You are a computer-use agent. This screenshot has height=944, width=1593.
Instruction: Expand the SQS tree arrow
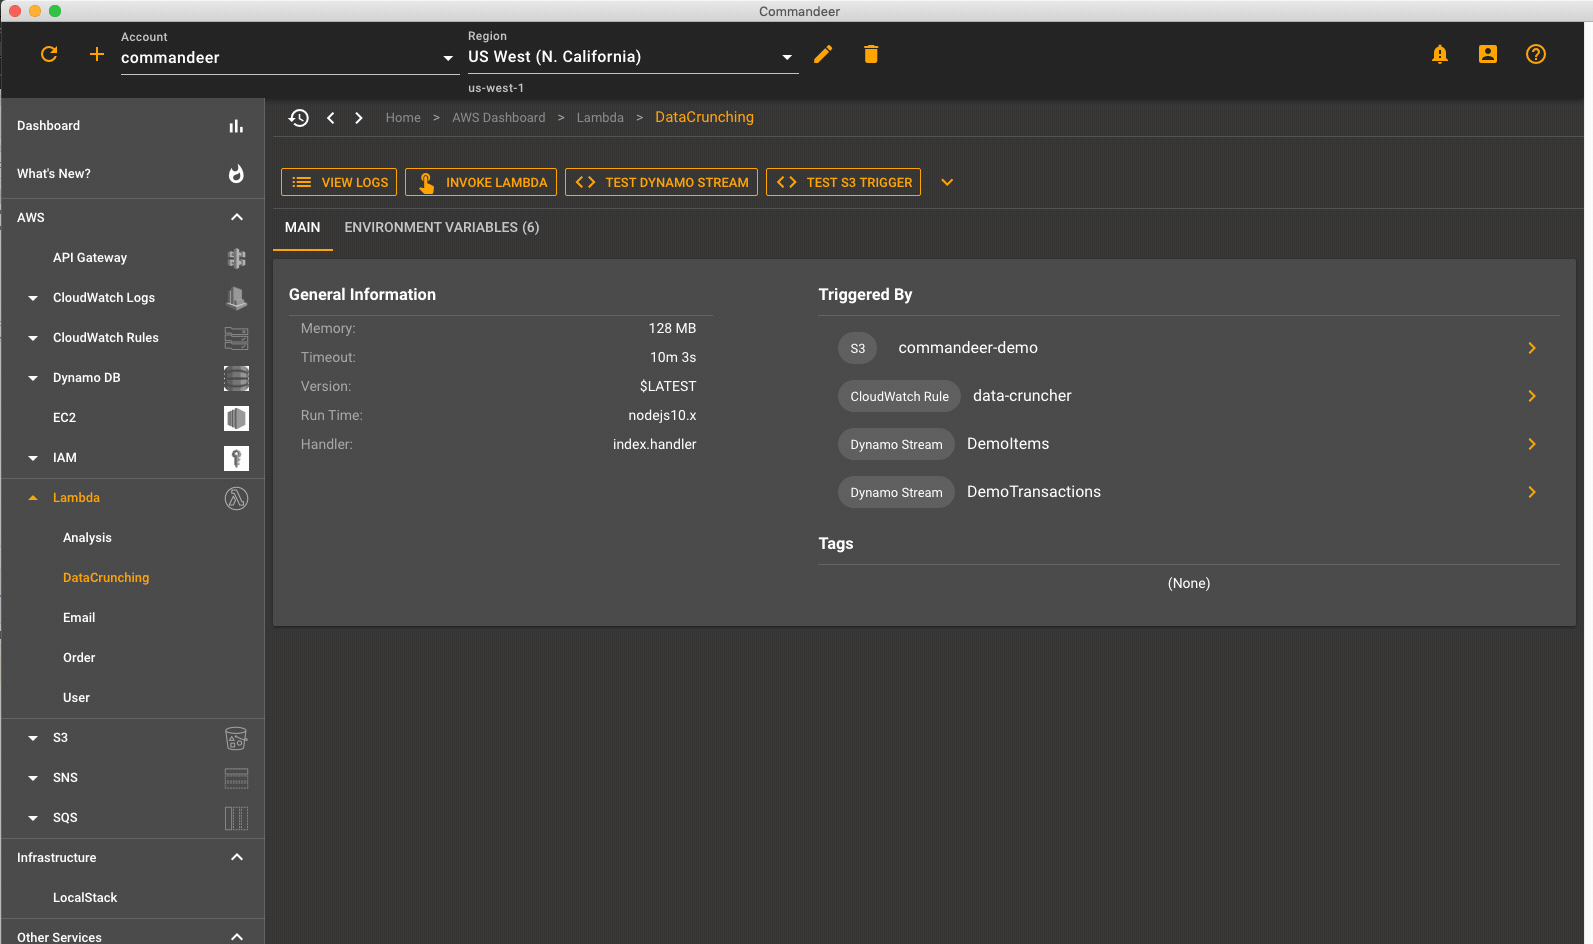tap(33, 818)
